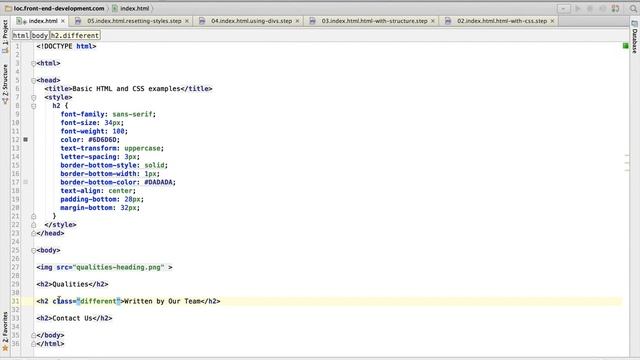
Task: Click fold end marker at closing brace
Action: tap(33, 216)
